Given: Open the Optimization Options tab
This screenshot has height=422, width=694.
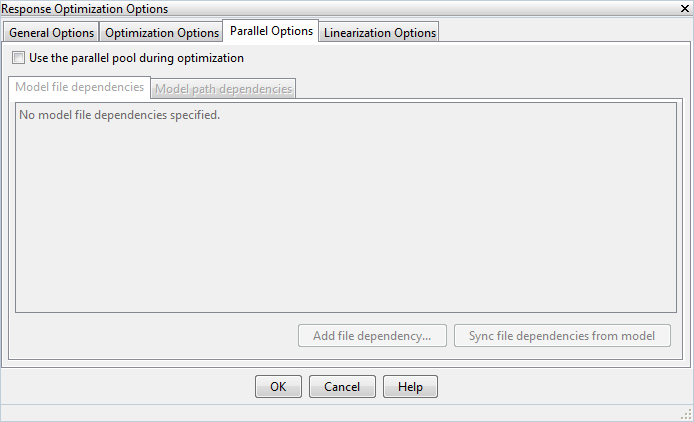Looking at the screenshot, I should tap(162, 32).
